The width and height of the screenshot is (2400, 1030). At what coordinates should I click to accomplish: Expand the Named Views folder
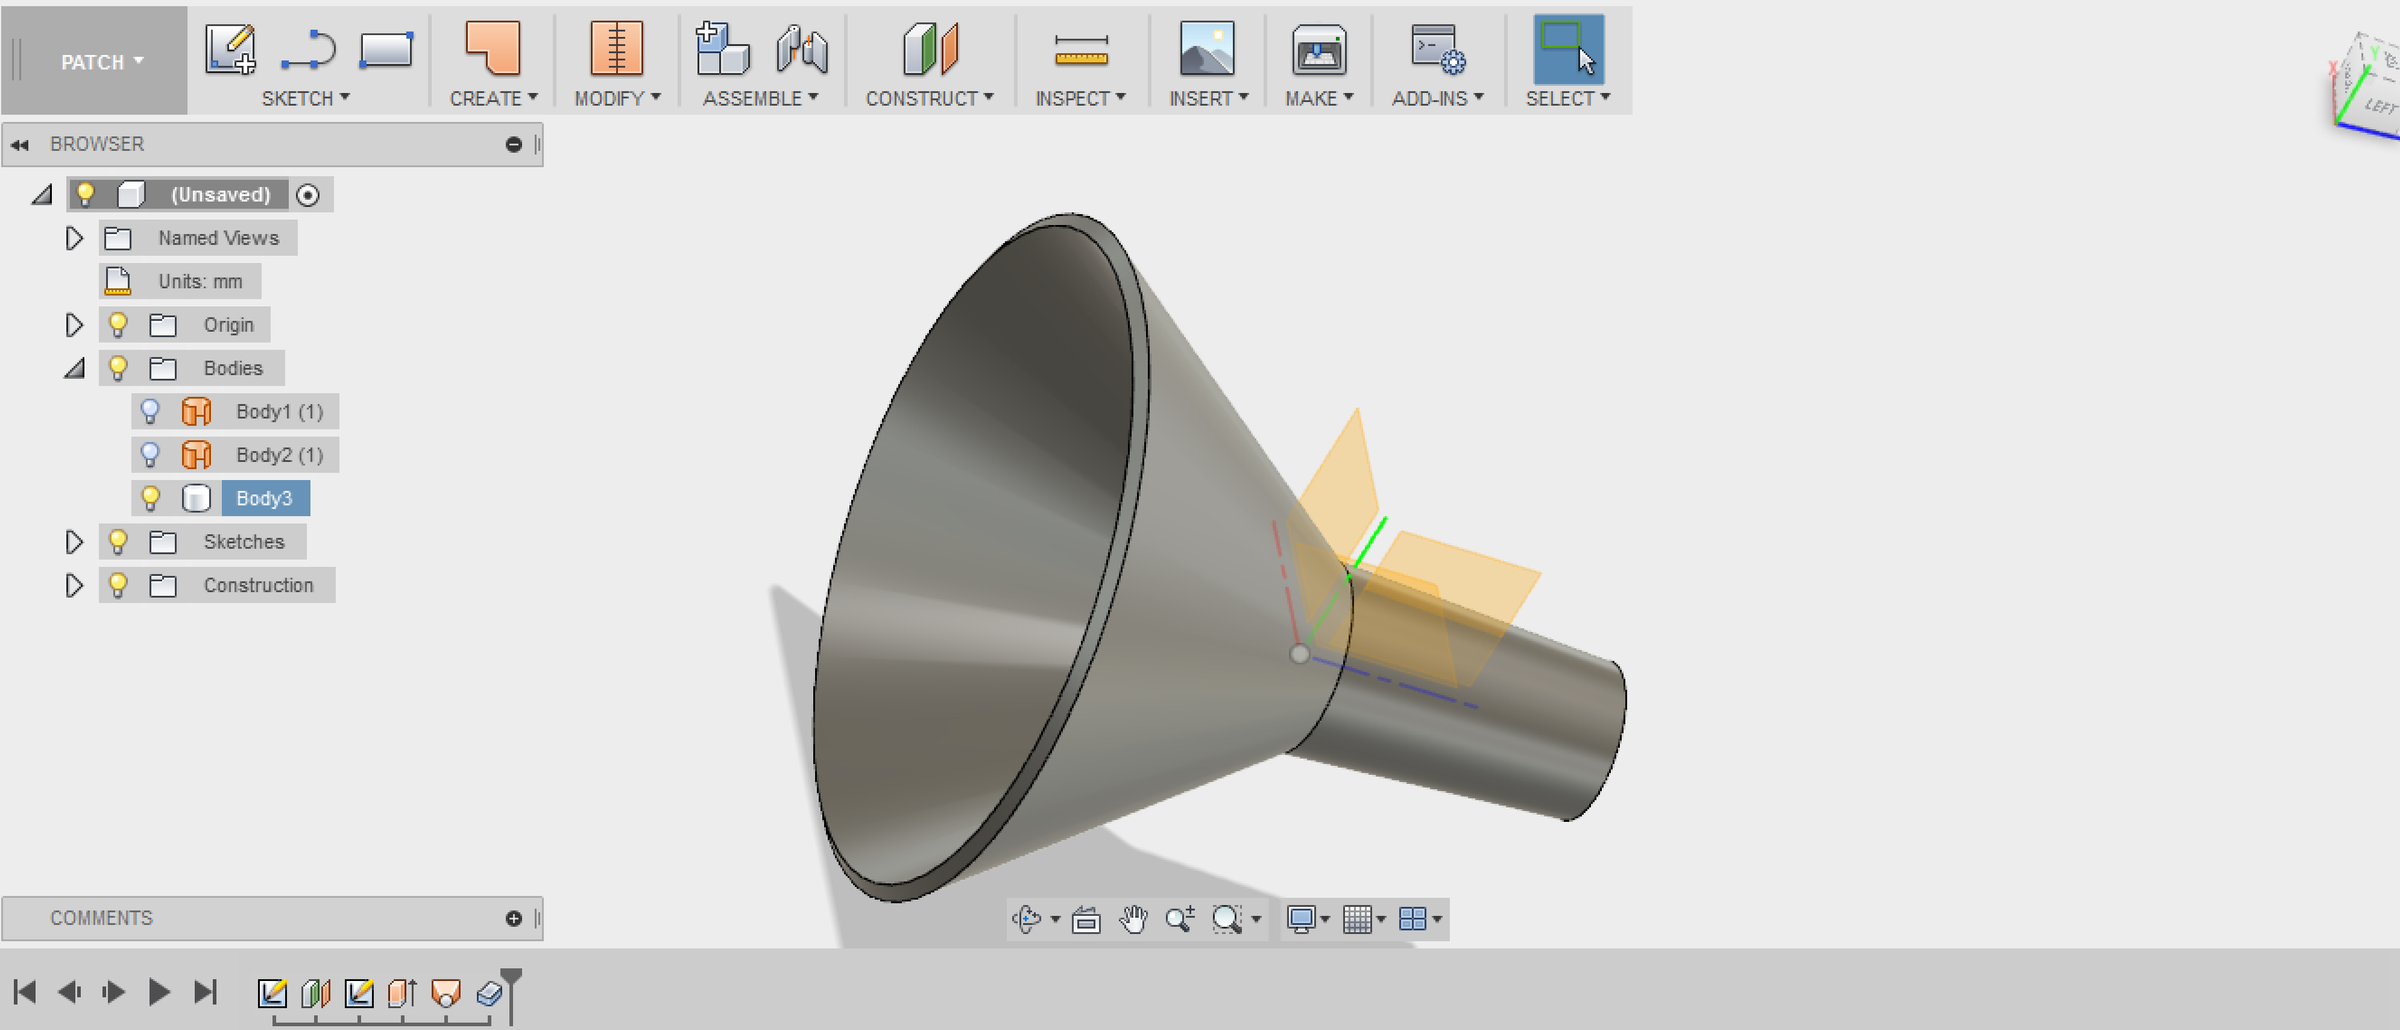click(74, 237)
